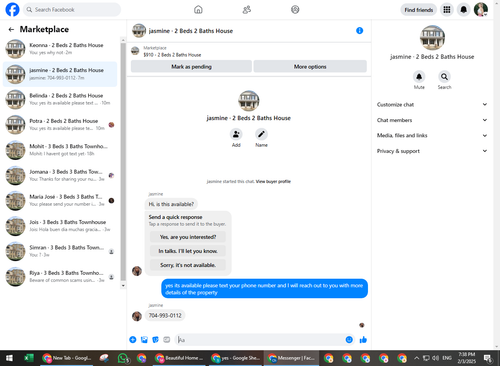The image size is (500, 366).
Task: Open the Friends icon in top bar
Action: 247,9
